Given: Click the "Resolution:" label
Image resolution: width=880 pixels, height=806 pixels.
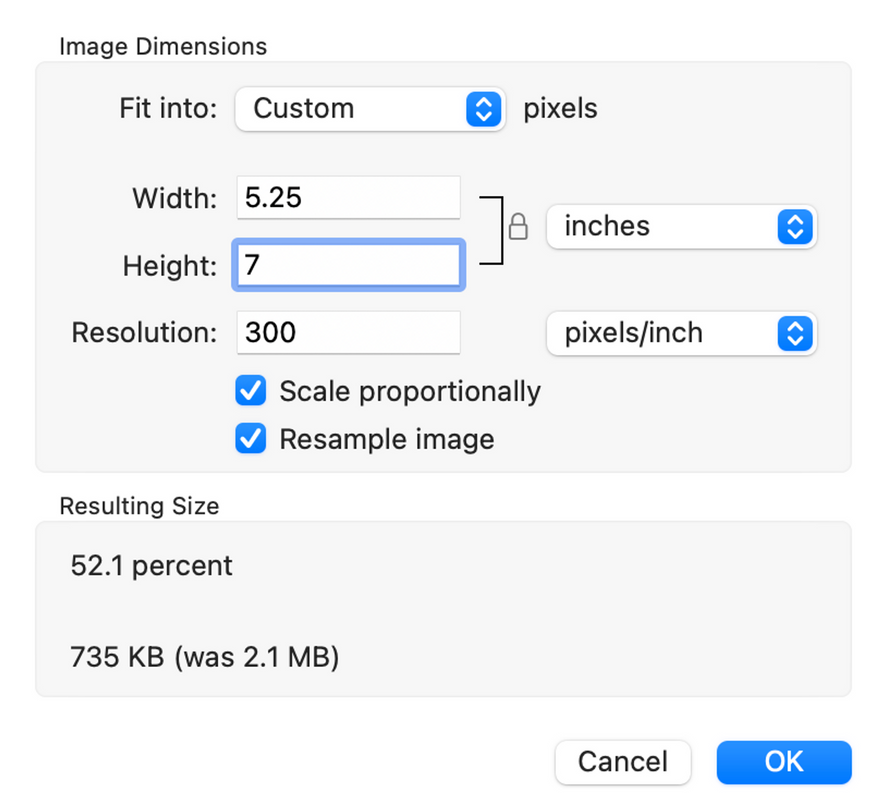Looking at the screenshot, I should click(x=144, y=333).
